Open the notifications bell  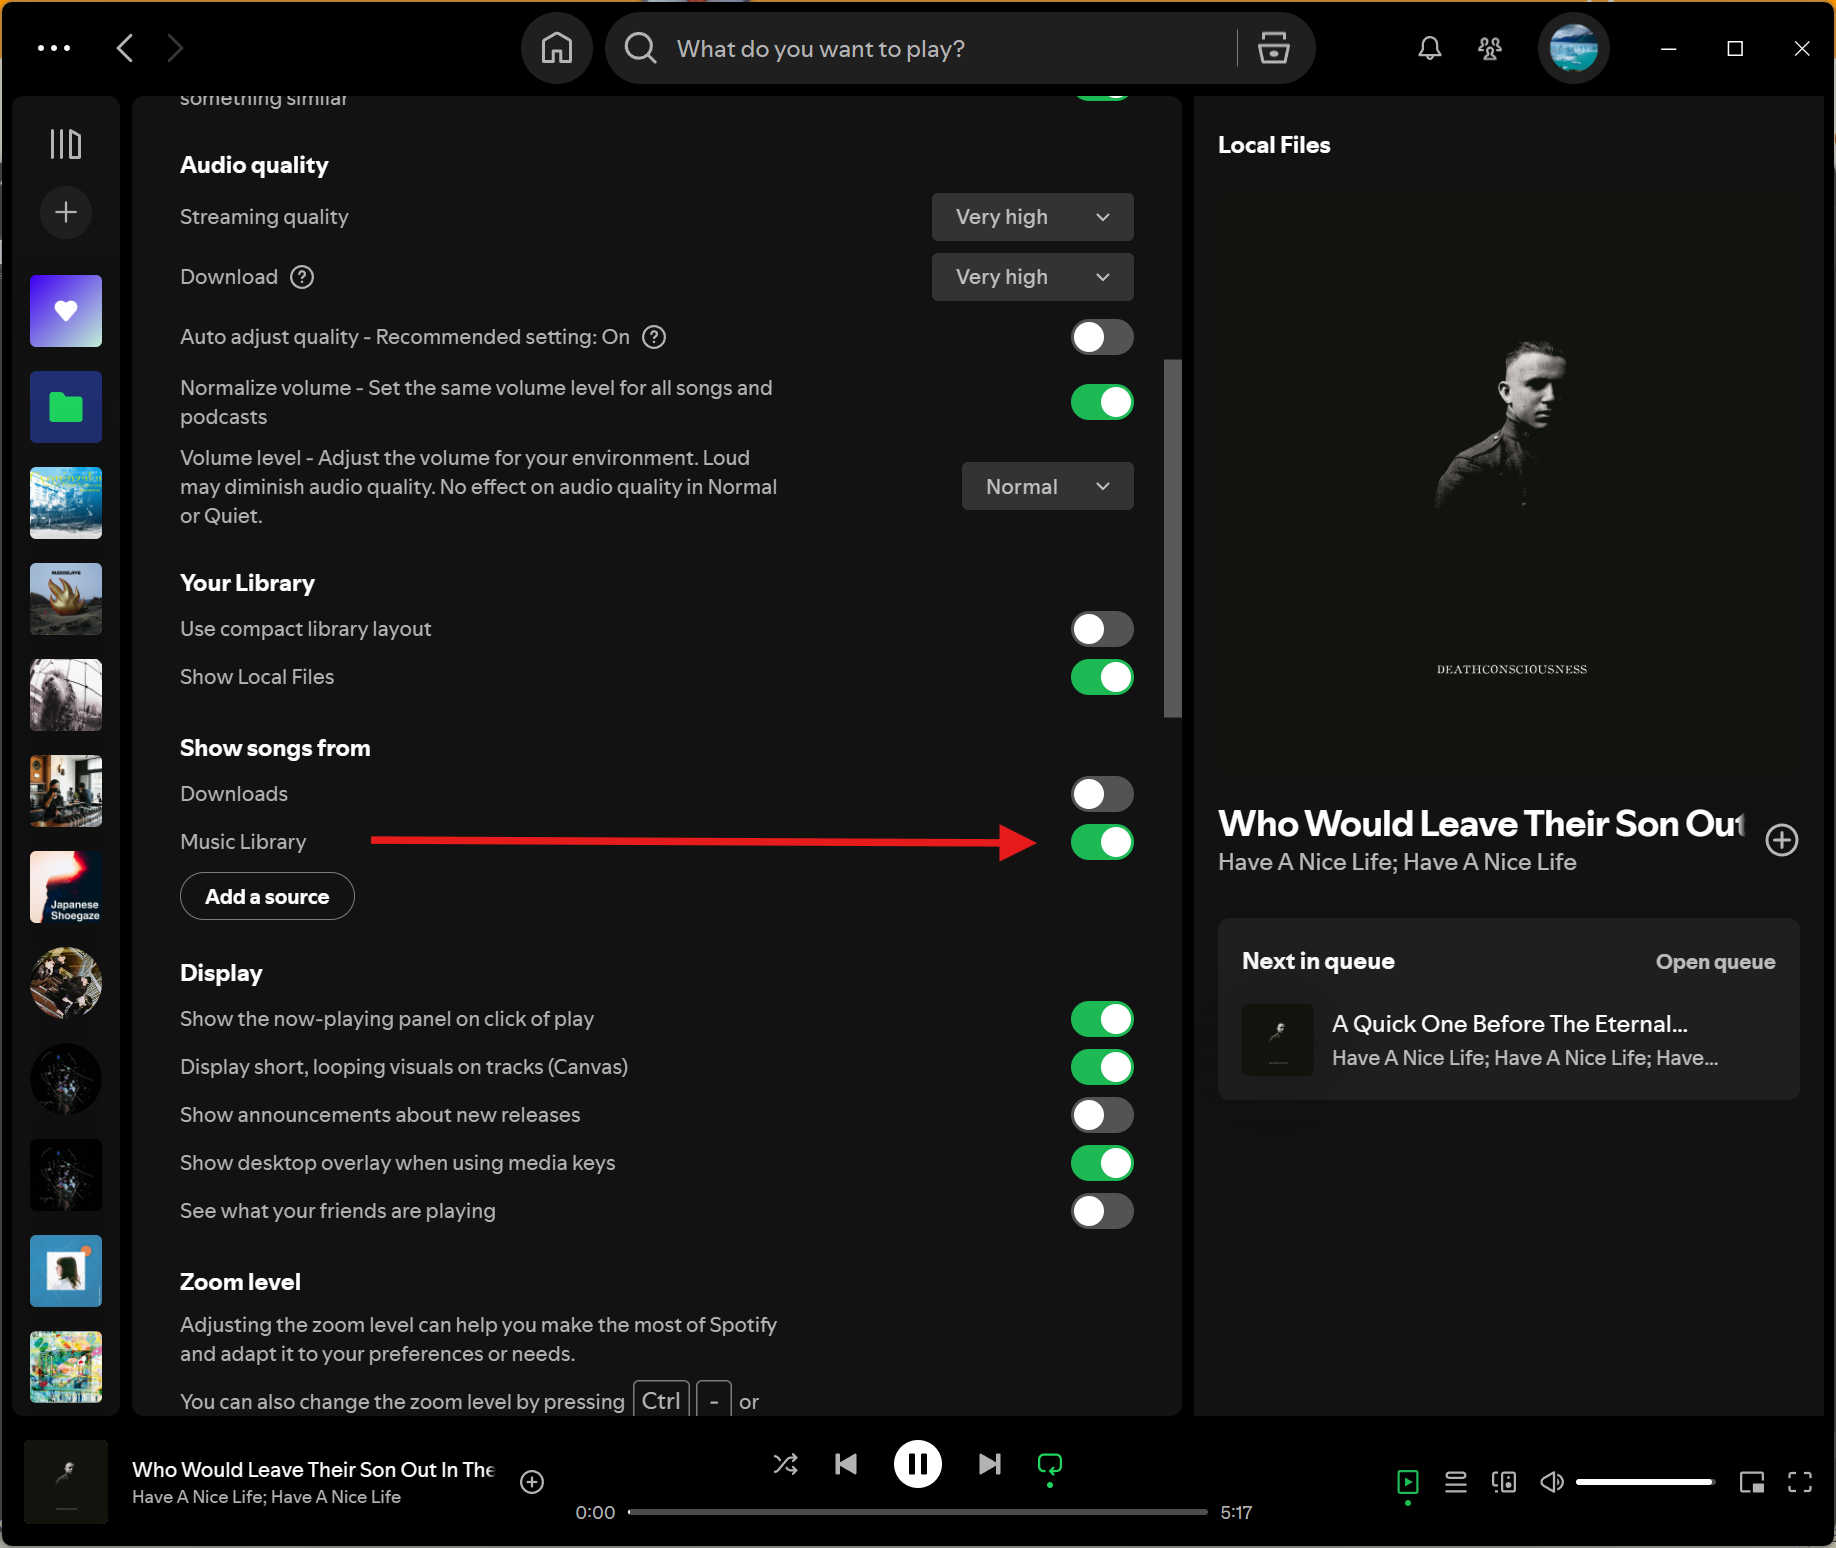point(1430,48)
